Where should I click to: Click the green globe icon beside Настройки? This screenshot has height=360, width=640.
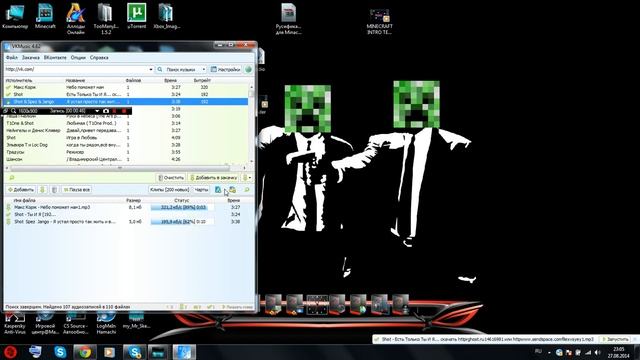tap(248, 69)
